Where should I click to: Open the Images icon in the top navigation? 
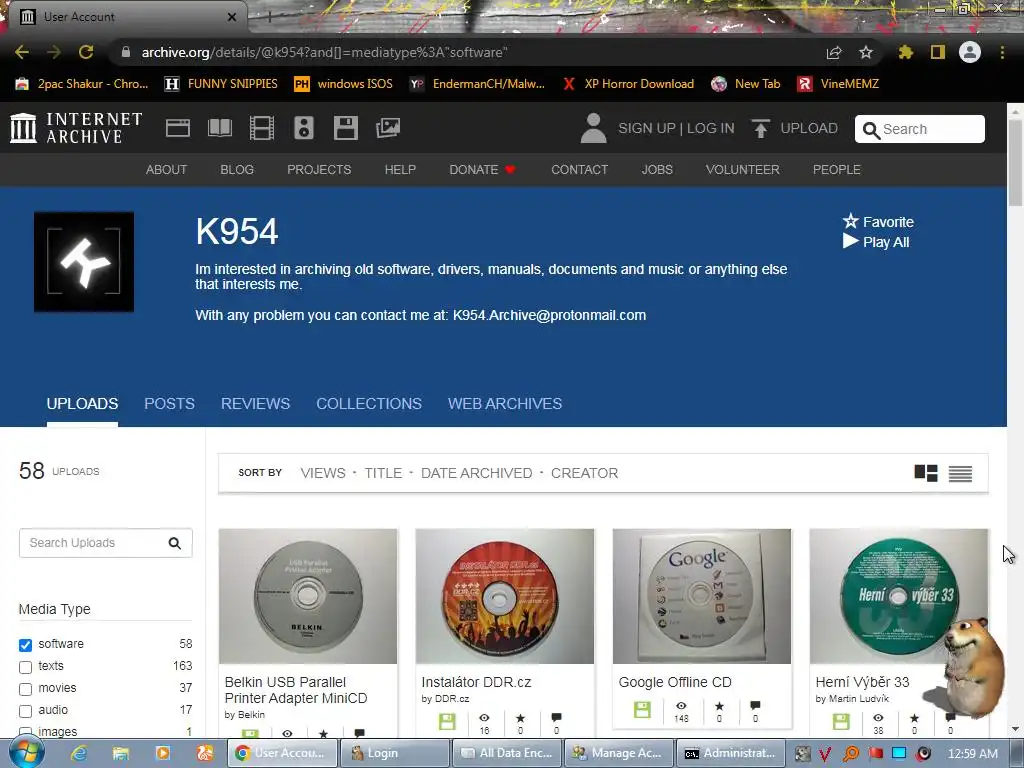(x=387, y=128)
